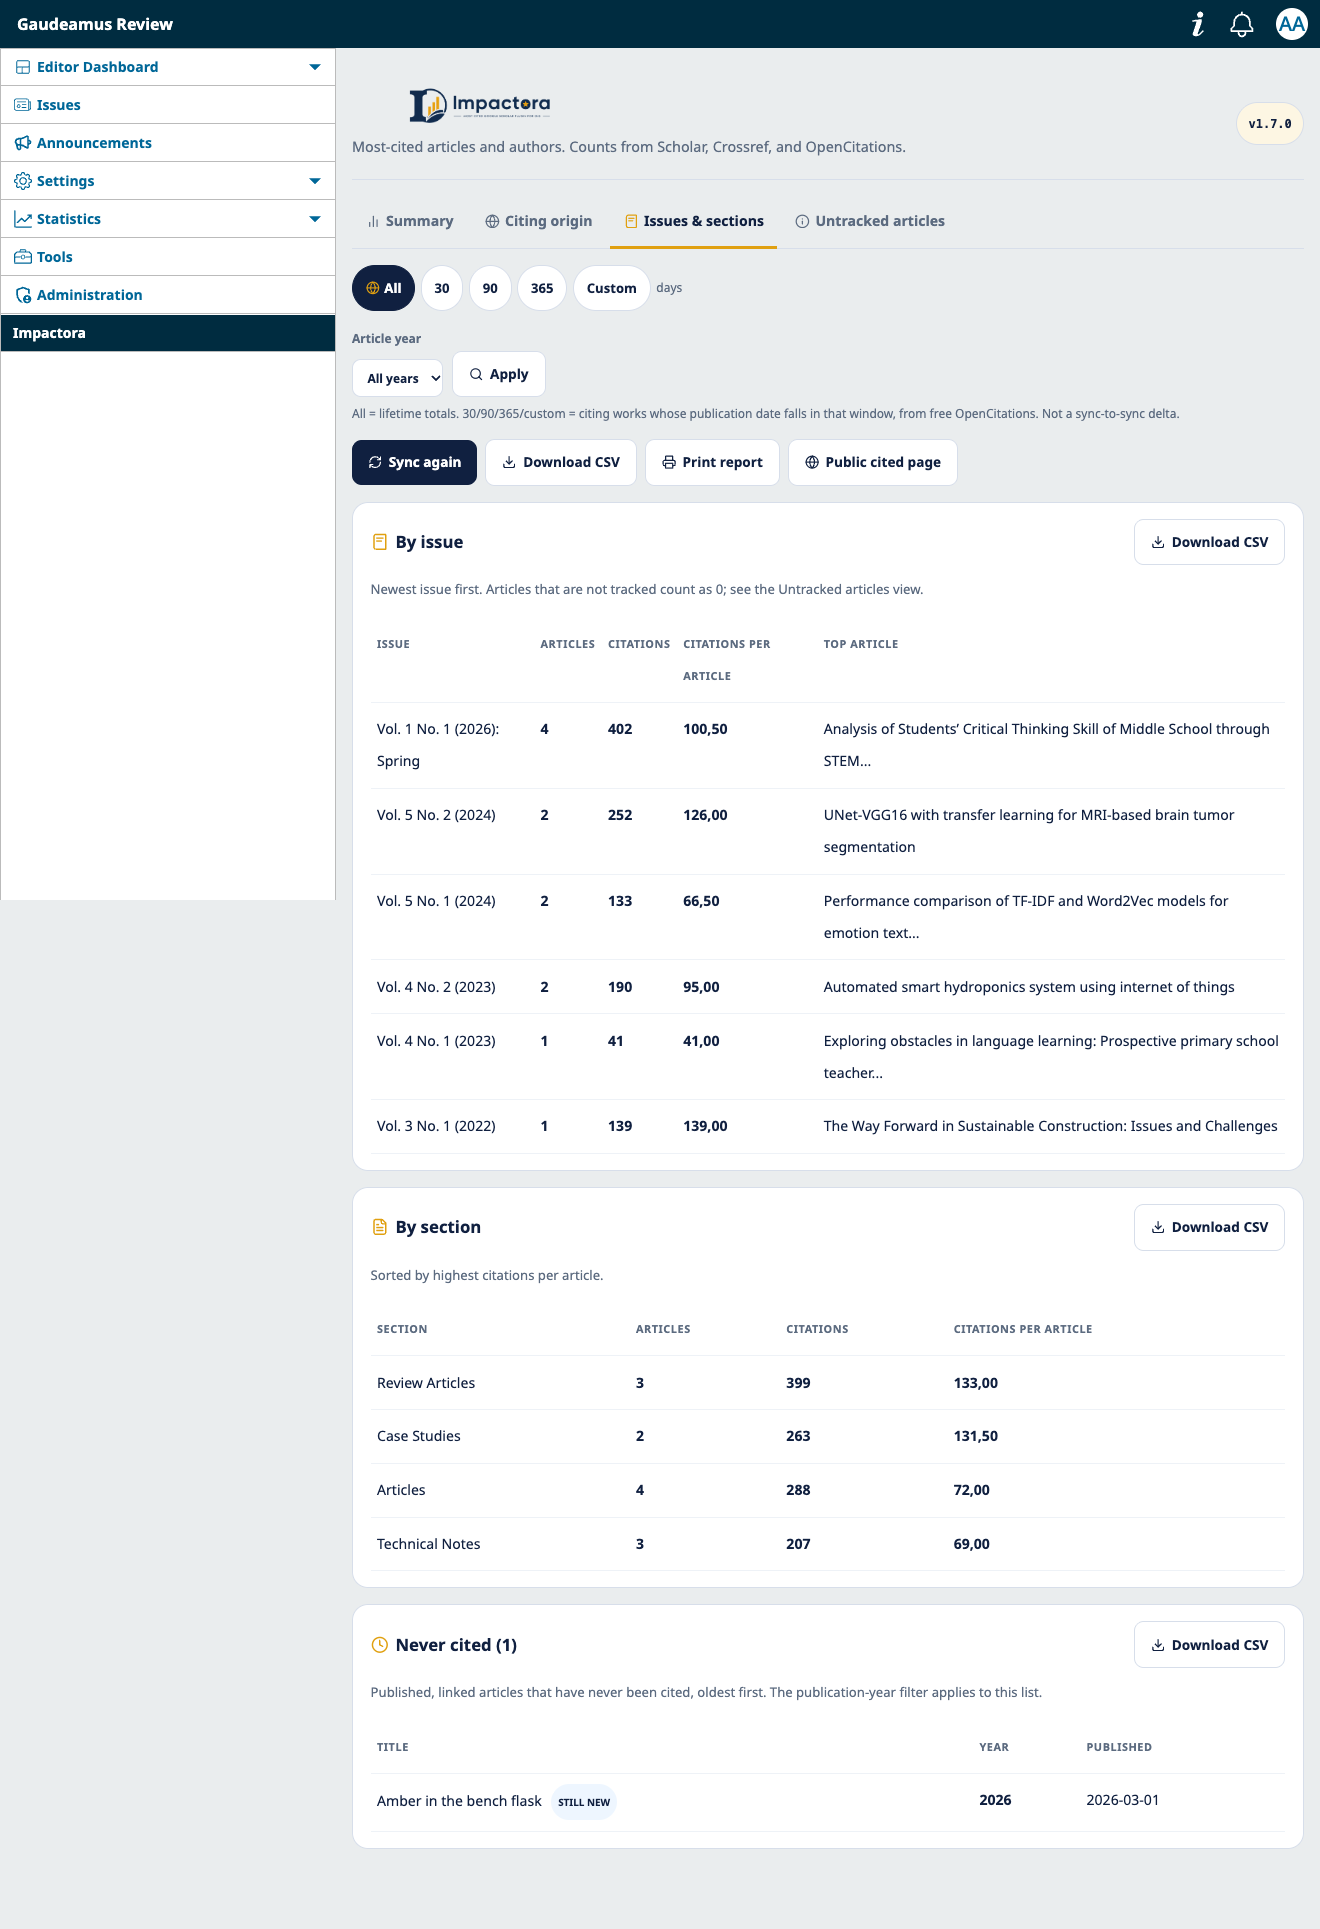Select the Custom days range pill

coord(612,288)
